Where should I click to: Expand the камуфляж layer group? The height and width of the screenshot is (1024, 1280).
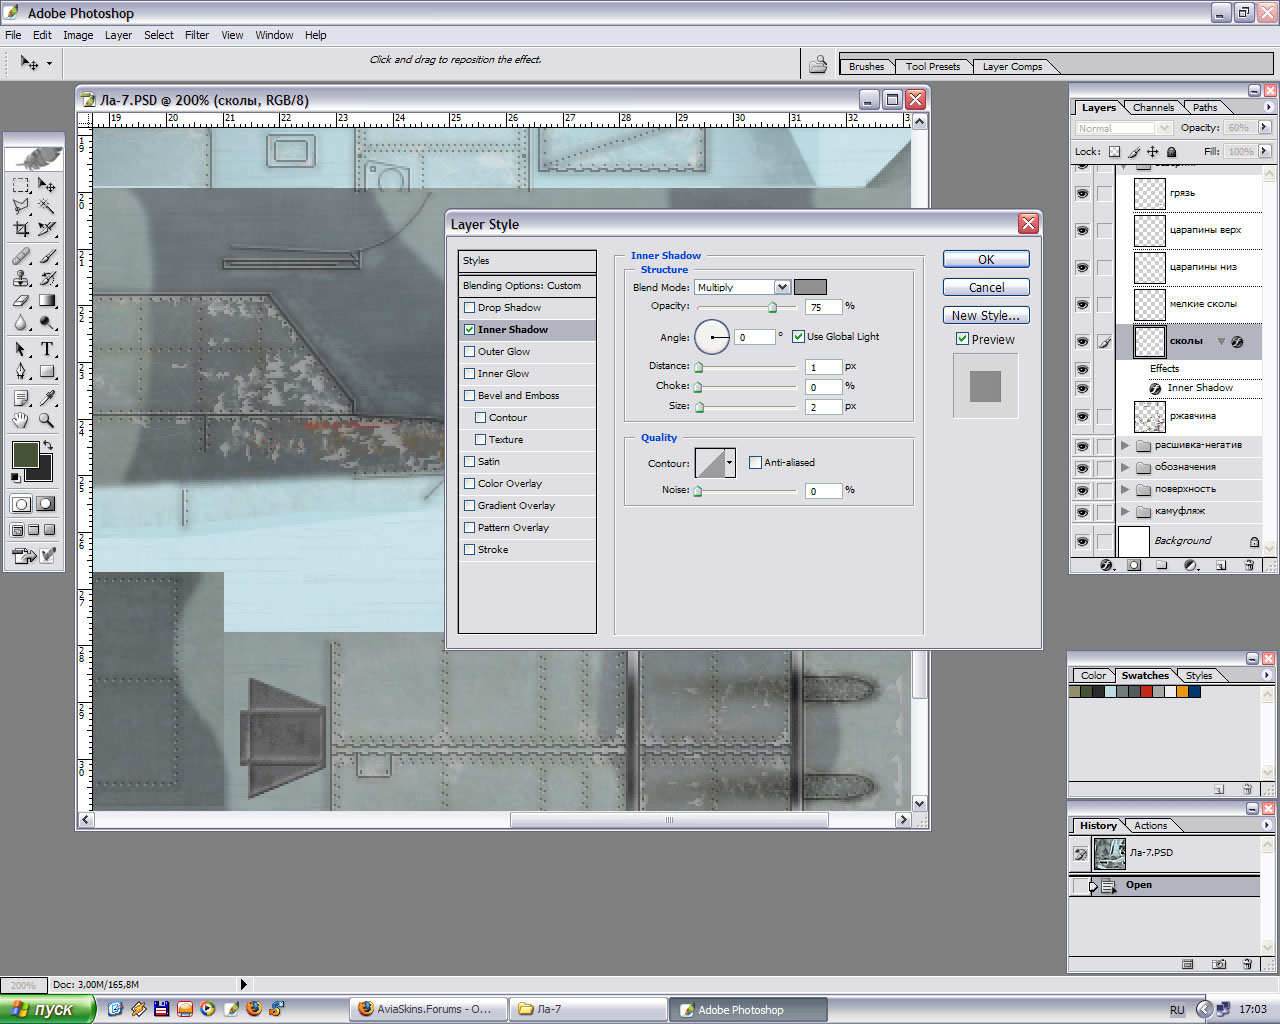[1125, 511]
